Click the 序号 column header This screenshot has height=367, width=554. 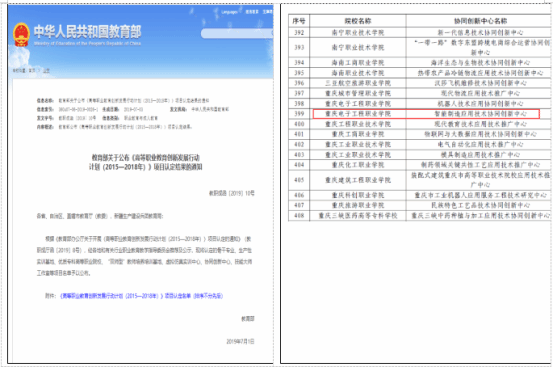point(299,21)
